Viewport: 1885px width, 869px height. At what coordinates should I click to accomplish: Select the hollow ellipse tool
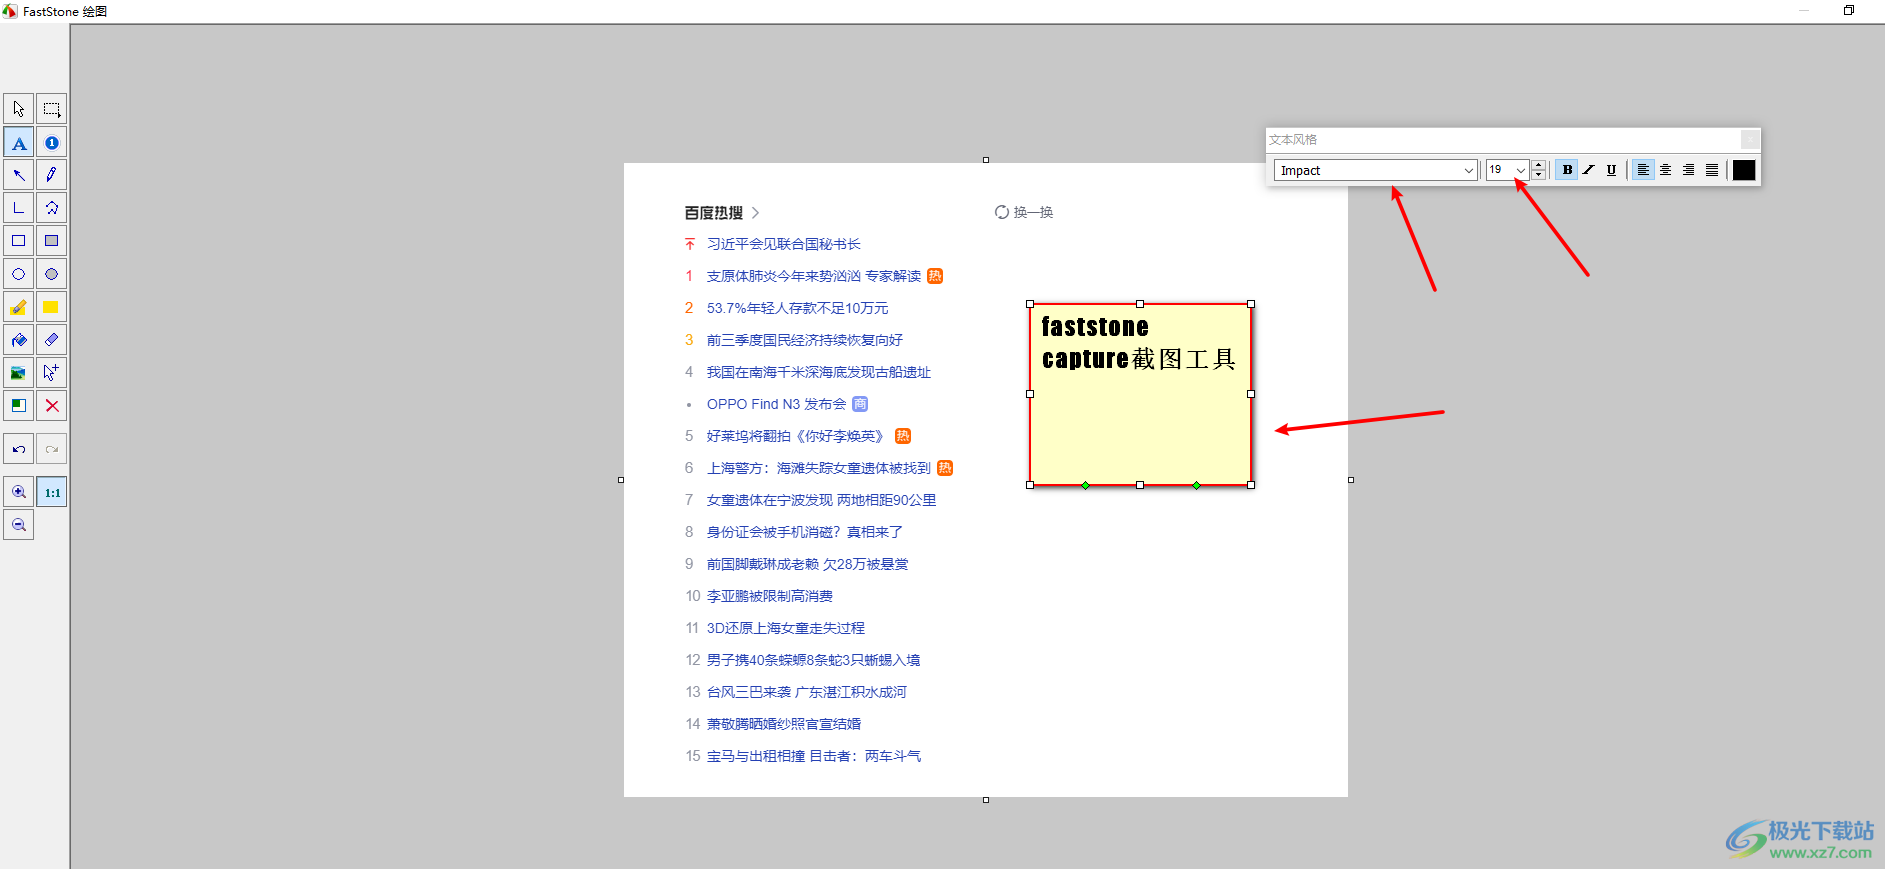[18, 274]
